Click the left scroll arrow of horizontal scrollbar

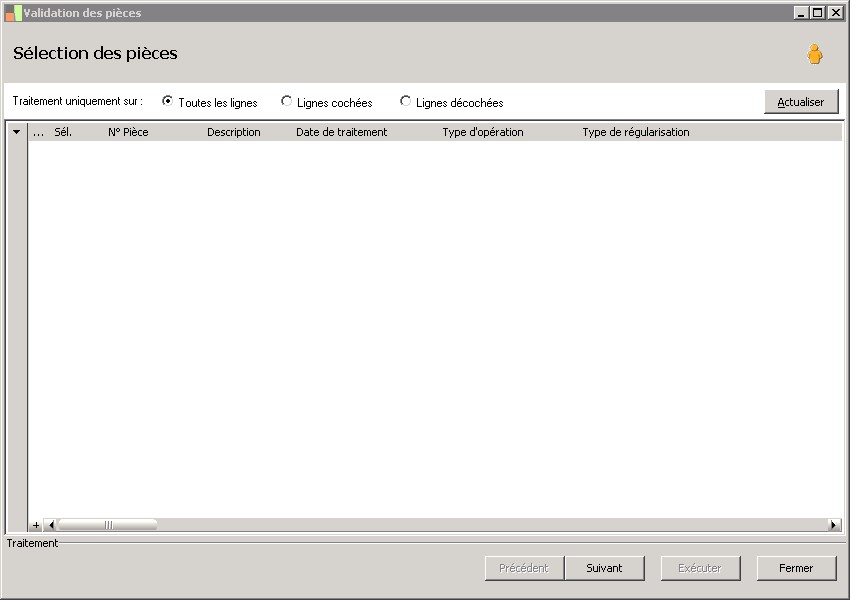click(x=50, y=525)
